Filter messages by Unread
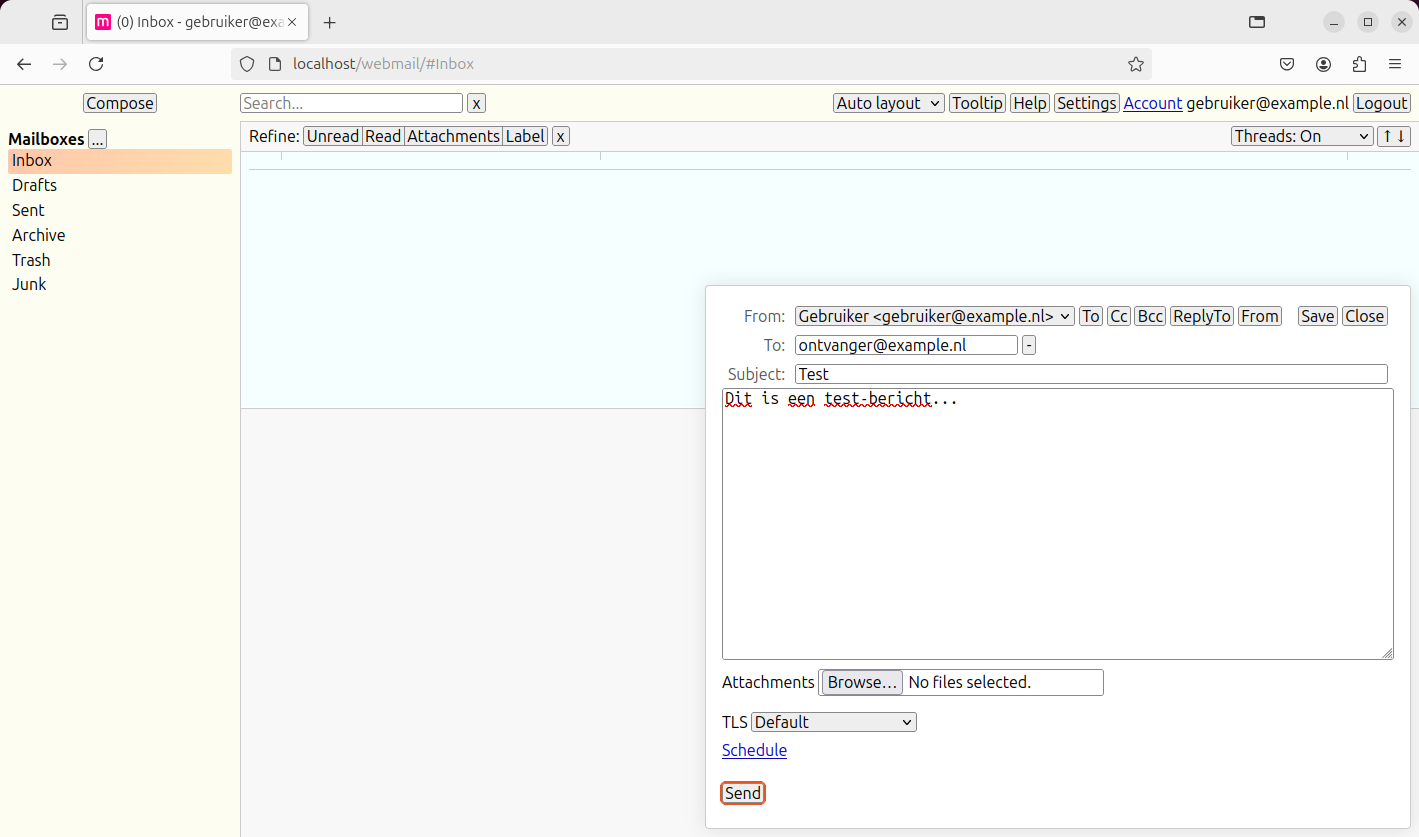This screenshot has height=837, width=1419. pyautogui.click(x=332, y=136)
